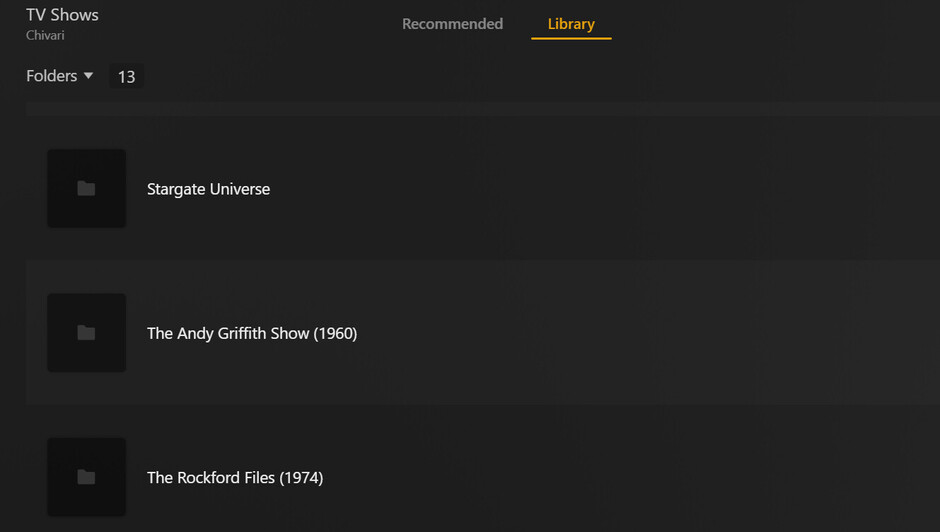Click the folder icon beside The Andy Griffith Show

click(x=86, y=333)
